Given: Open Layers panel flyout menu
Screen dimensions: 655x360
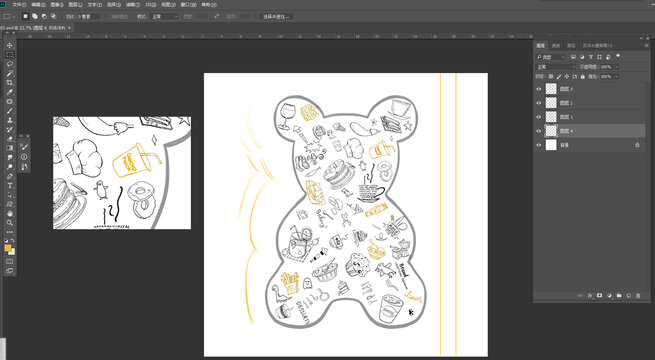Looking at the screenshot, I should click(647, 46).
